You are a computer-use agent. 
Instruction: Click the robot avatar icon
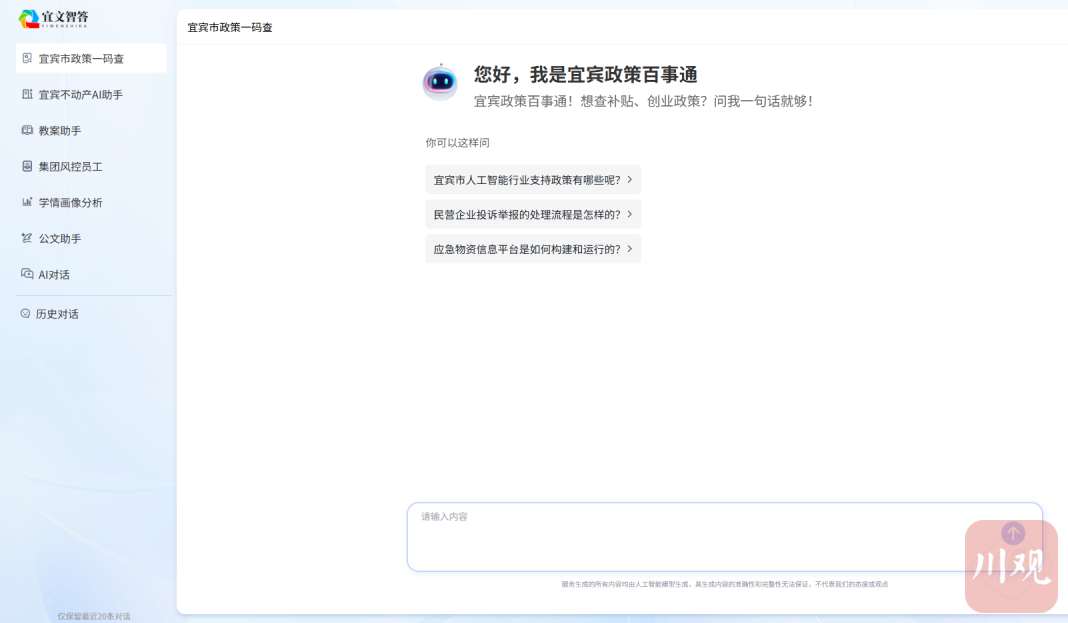[440, 82]
